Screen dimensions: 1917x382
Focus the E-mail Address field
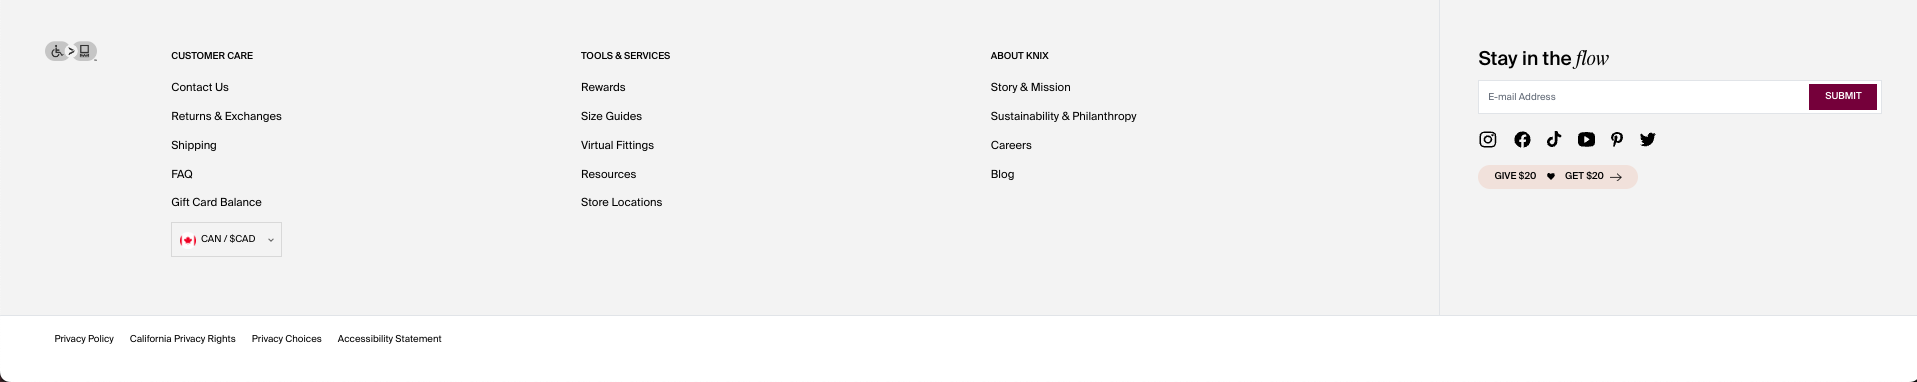point(1644,97)
